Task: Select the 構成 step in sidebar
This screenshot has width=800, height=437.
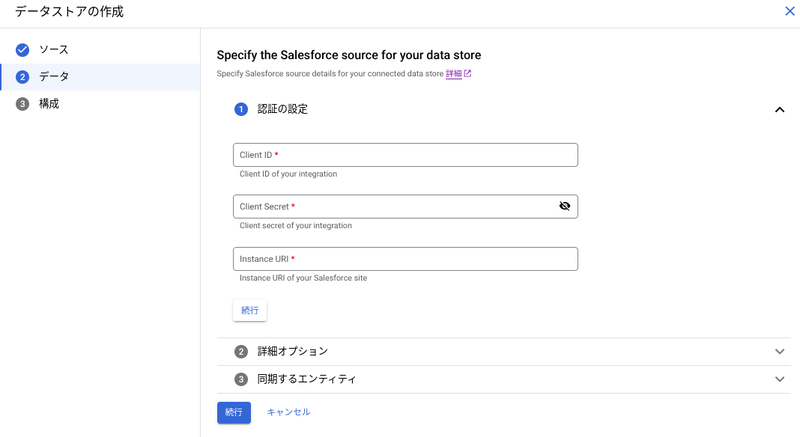Action: click(x=100, y=104)
